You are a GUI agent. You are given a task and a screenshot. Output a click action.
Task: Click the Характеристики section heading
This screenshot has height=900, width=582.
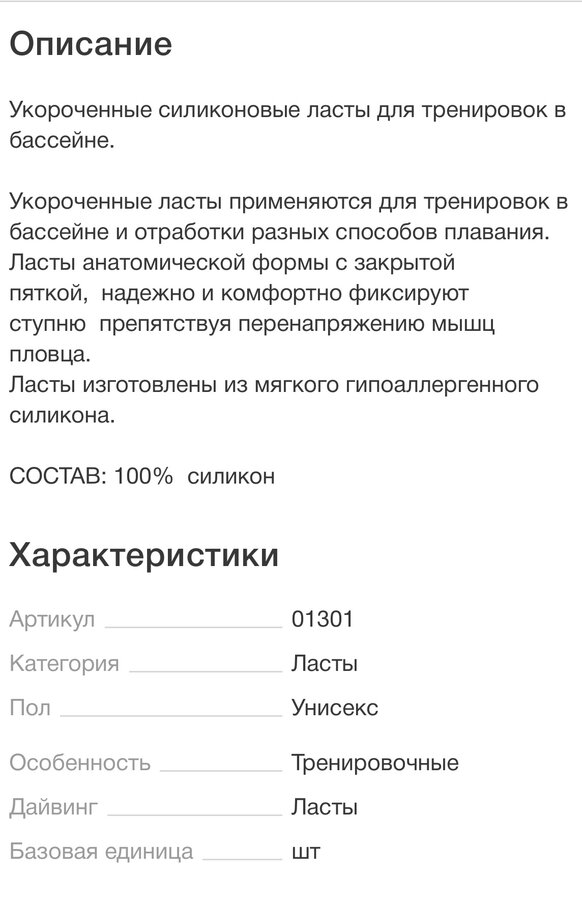coord(143,555)
